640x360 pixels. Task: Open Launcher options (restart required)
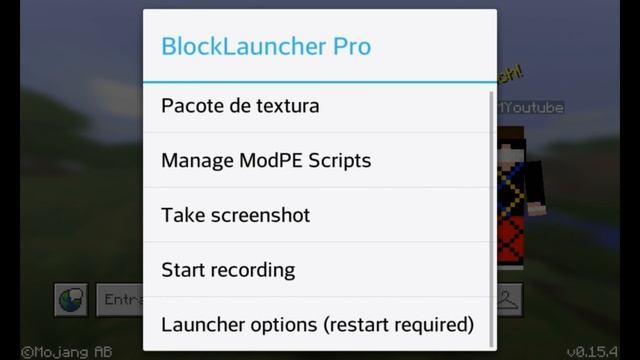coord(317,324)
